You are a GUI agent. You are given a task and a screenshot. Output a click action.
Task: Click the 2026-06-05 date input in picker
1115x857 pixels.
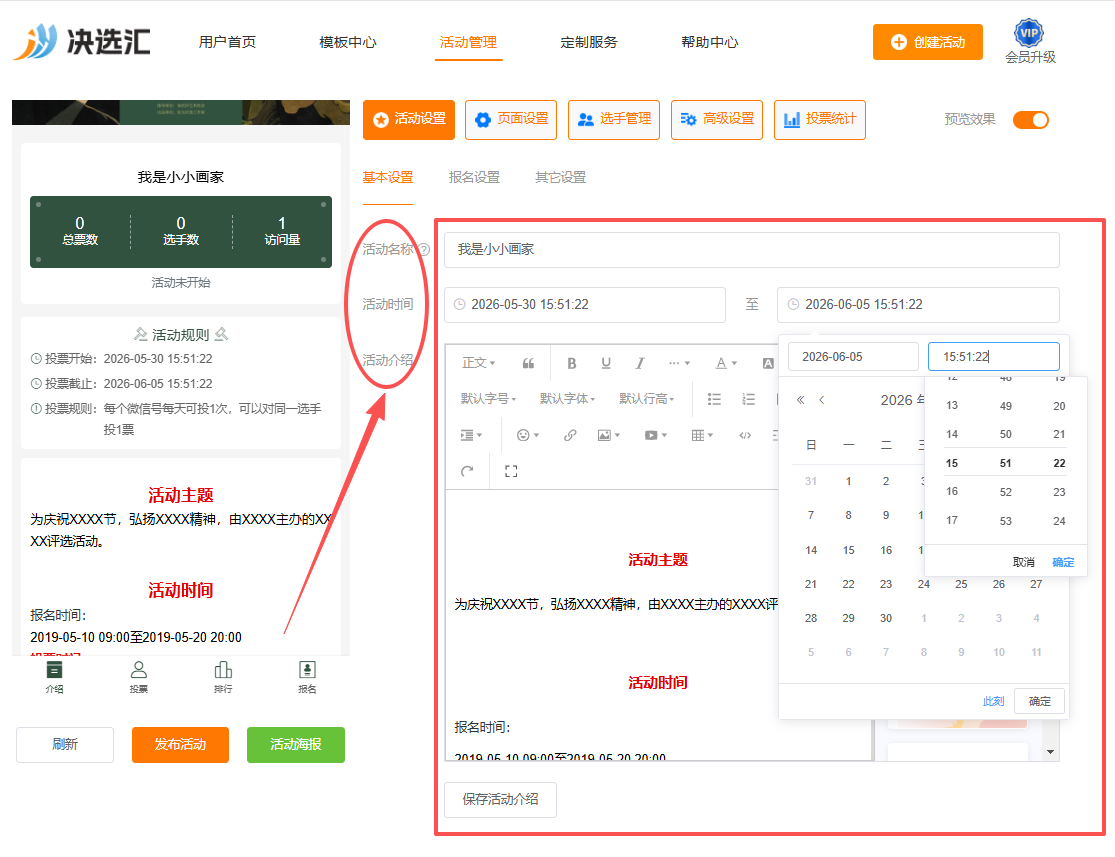853,356
